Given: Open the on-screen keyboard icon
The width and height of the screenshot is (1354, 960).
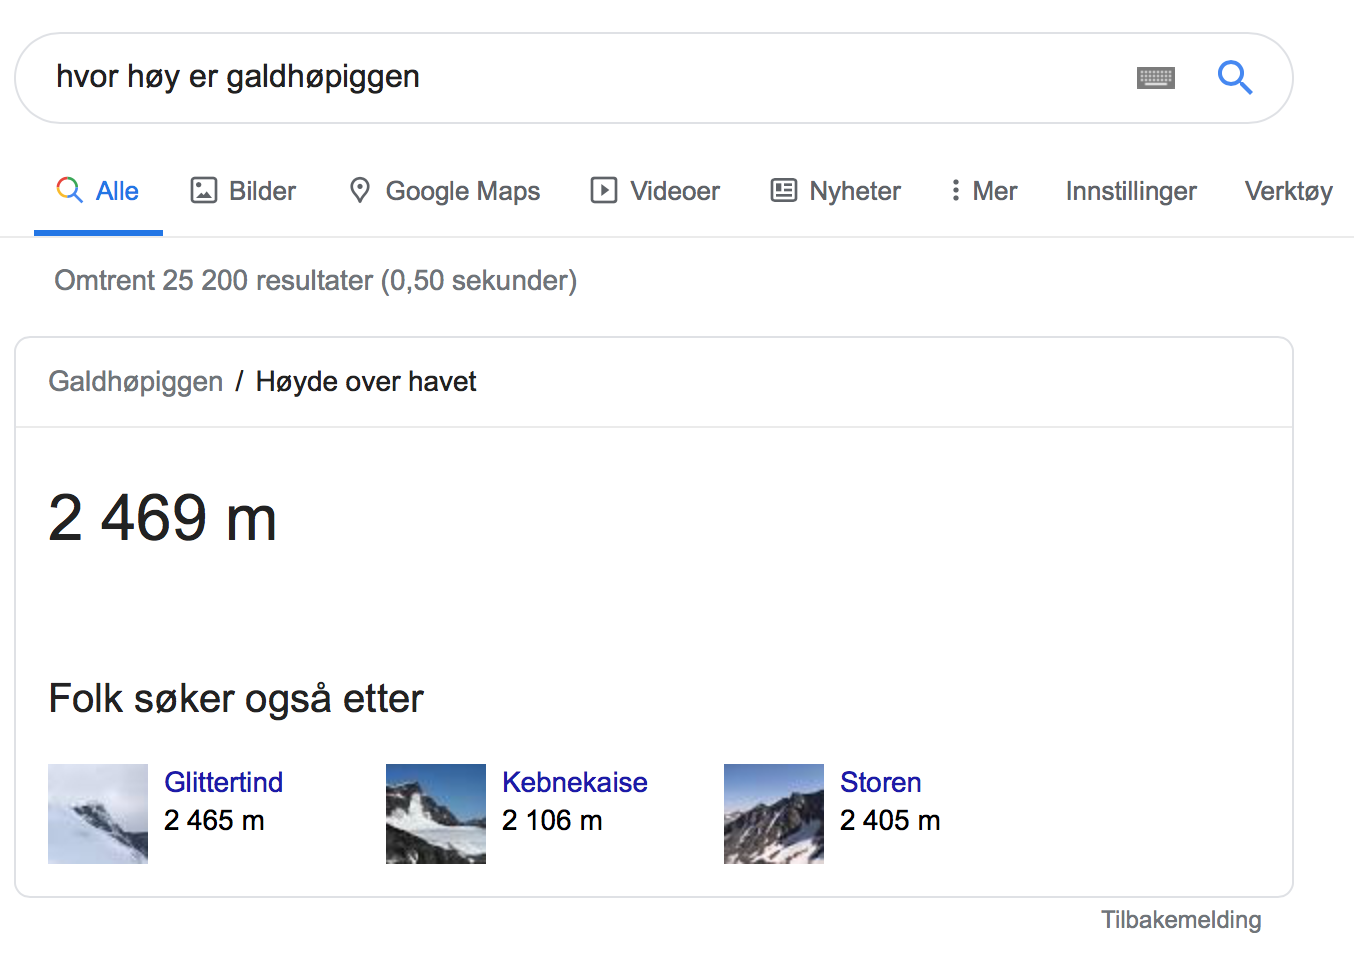Looking at the screenshot, I should pyautogui.click(x=1156, y=78).
